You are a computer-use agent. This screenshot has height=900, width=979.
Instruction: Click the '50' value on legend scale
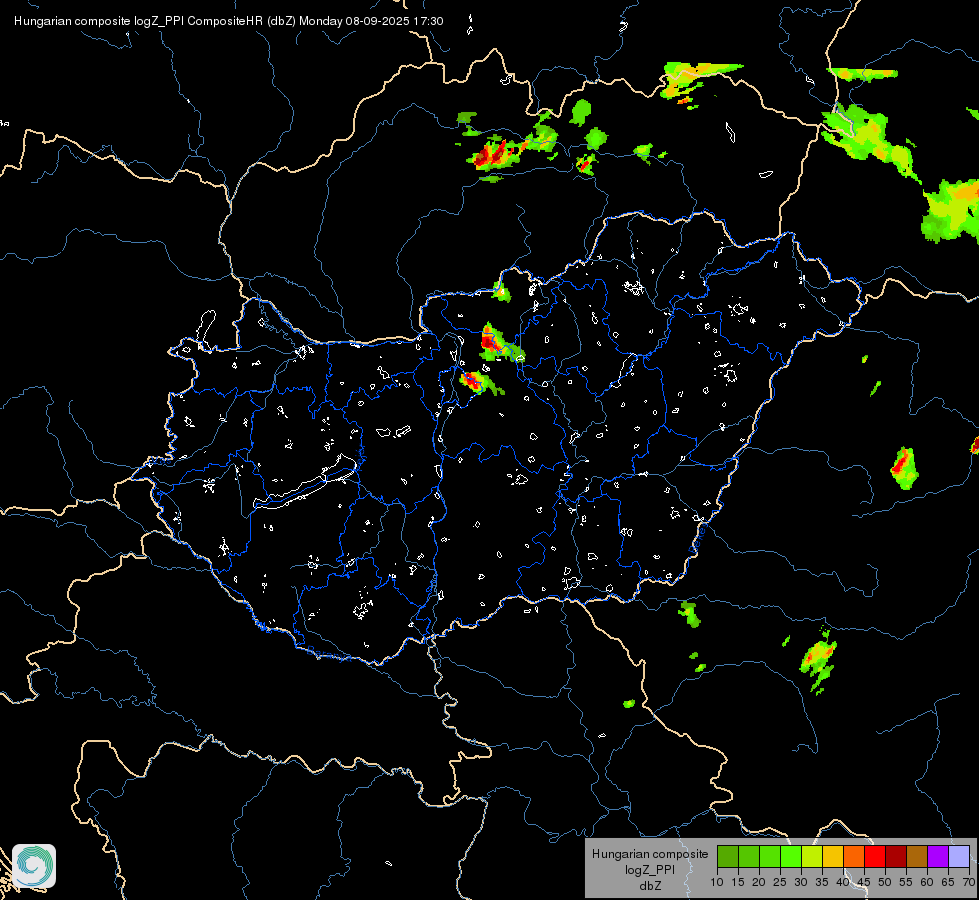tap(885, 883)
